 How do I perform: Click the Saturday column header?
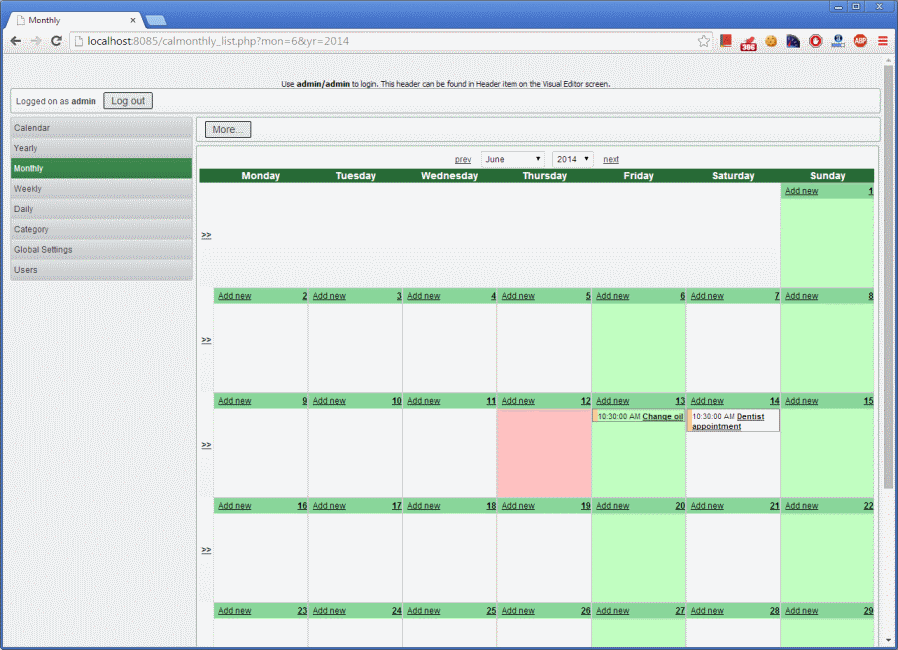tap(733, 176)
